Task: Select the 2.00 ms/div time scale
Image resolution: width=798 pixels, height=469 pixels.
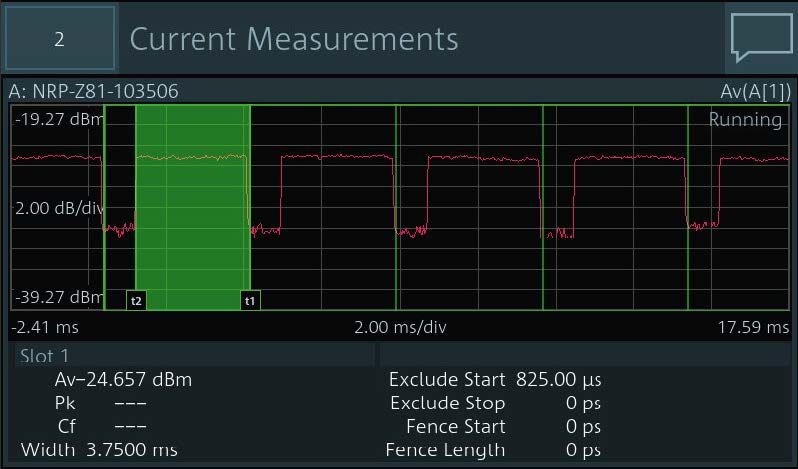Action: (399, 327)
